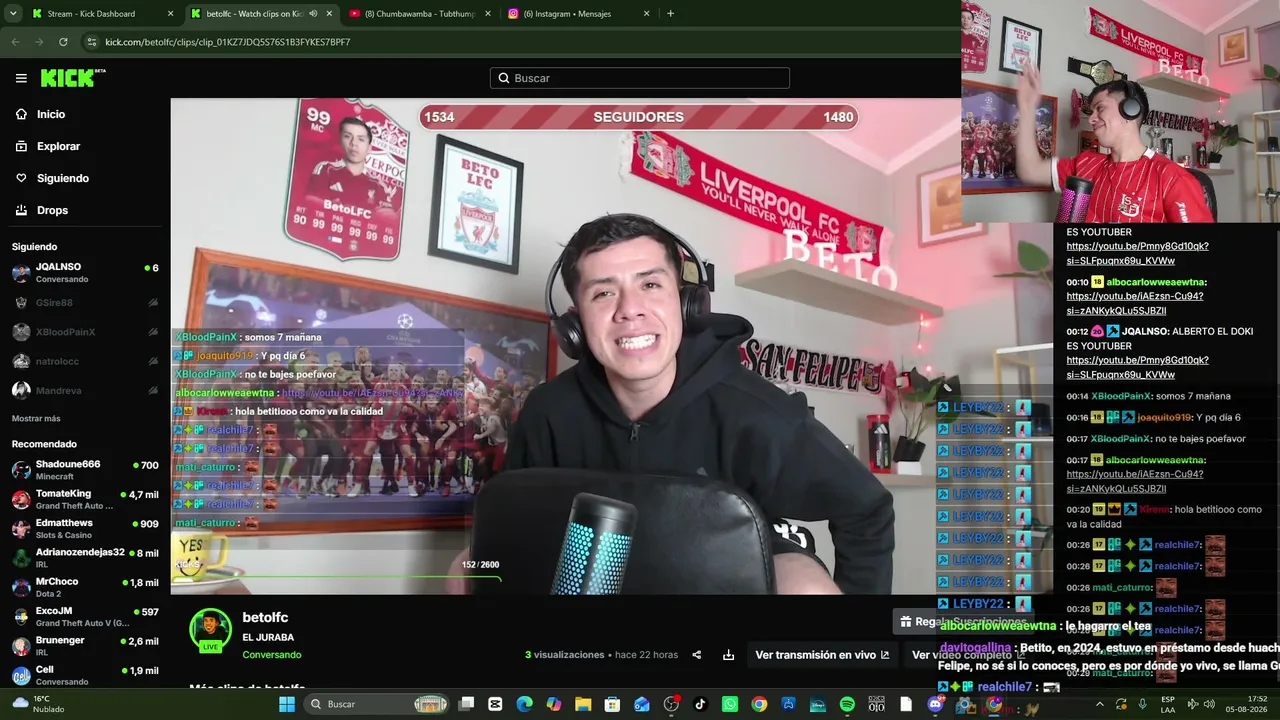Click the Conversando category under betolfc
Screen dimensions: 1280x720
pyautogui.click(x=272, y=655)
